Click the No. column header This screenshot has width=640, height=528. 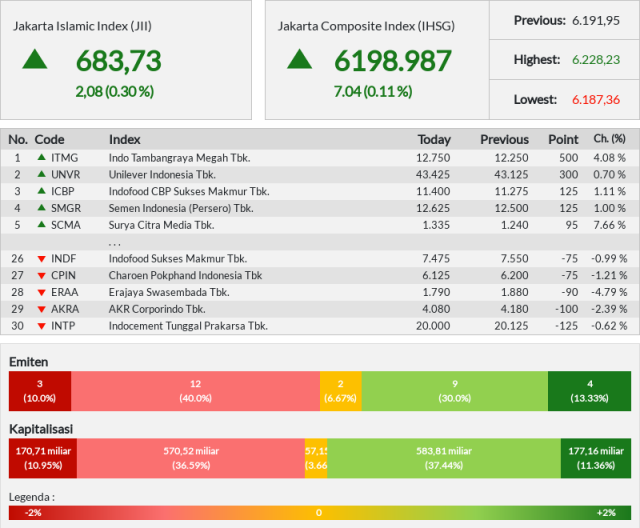[x=18, y=140]
